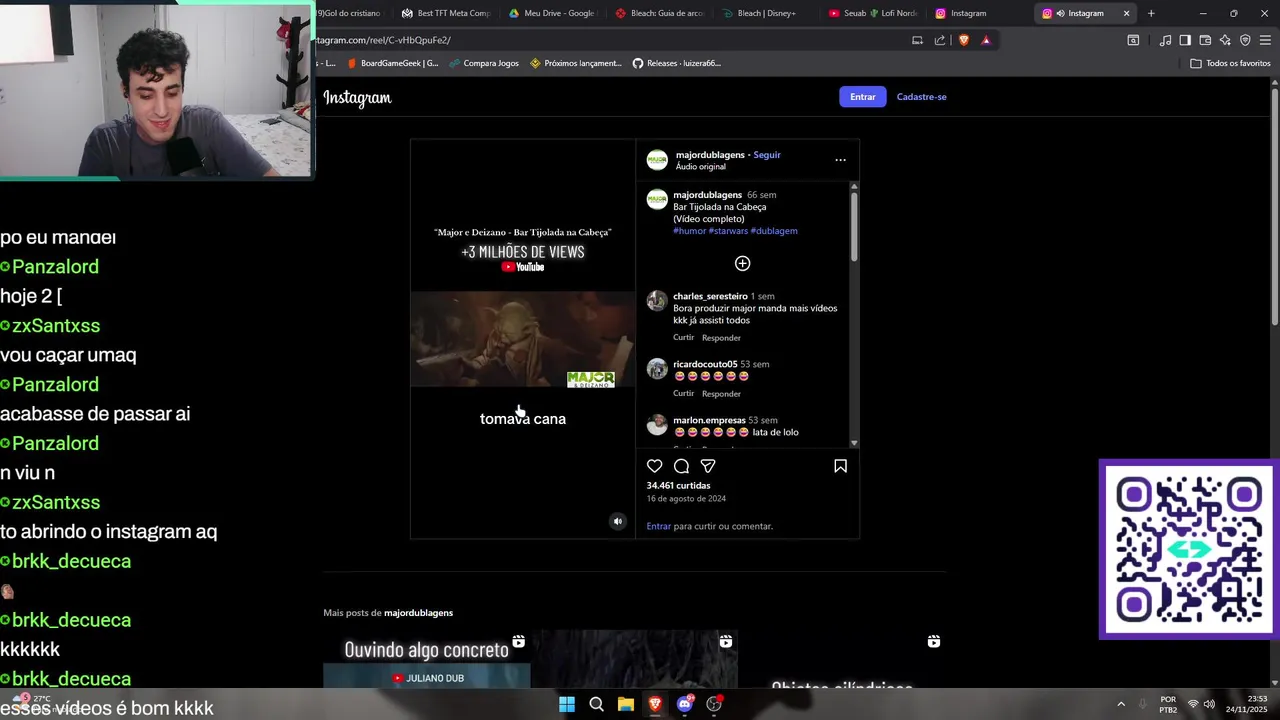This screenshot has width=1280, height=720.
Task: Open Windows taskbar search
Action: pos(596,704)
